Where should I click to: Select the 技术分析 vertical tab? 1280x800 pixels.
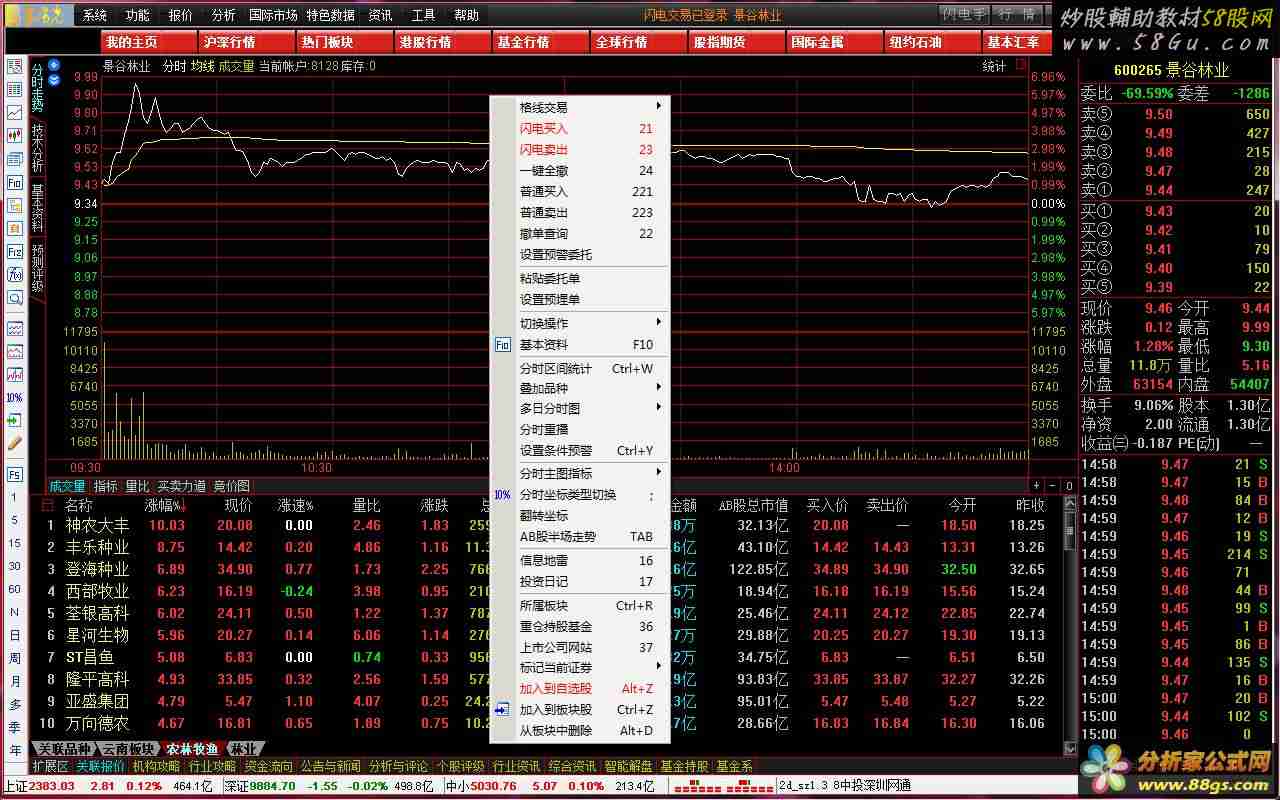point(37,147)
